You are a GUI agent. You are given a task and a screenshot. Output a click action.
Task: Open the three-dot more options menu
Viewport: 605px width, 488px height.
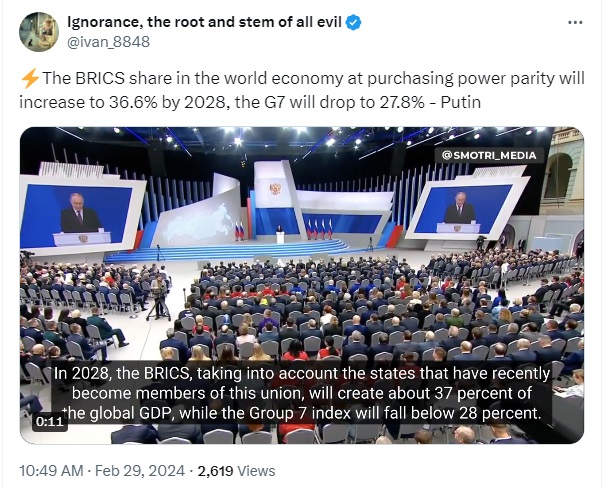575,23
